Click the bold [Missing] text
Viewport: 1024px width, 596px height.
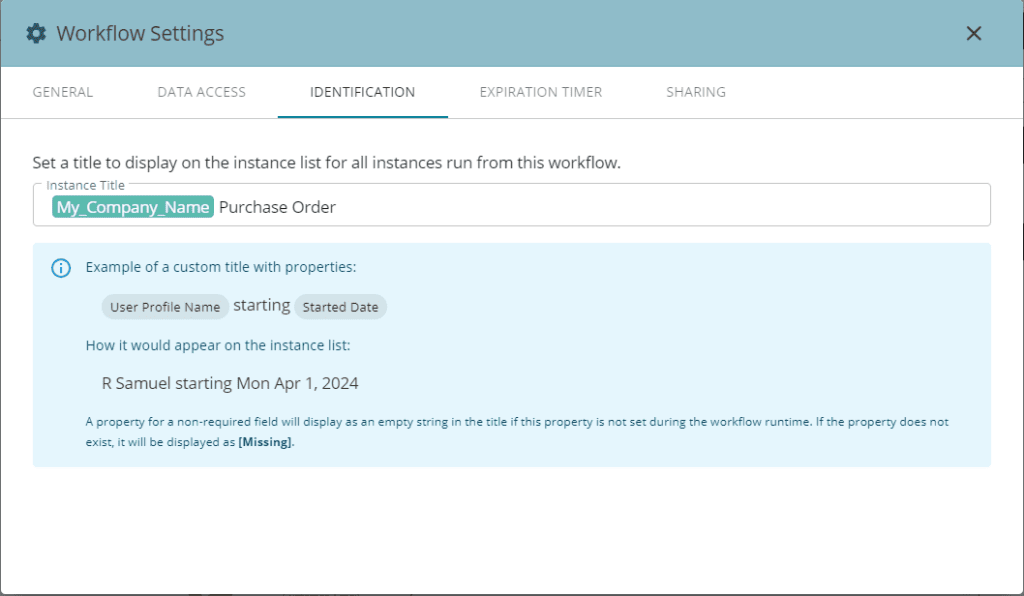click(x=265, y=443)
